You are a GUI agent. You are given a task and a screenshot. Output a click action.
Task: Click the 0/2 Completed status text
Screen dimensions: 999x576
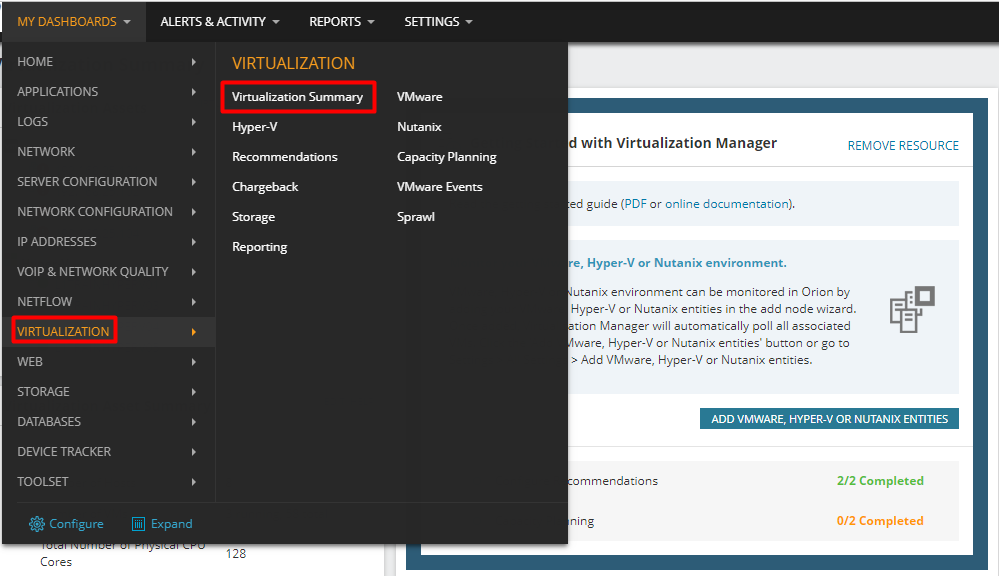(880, 521)
